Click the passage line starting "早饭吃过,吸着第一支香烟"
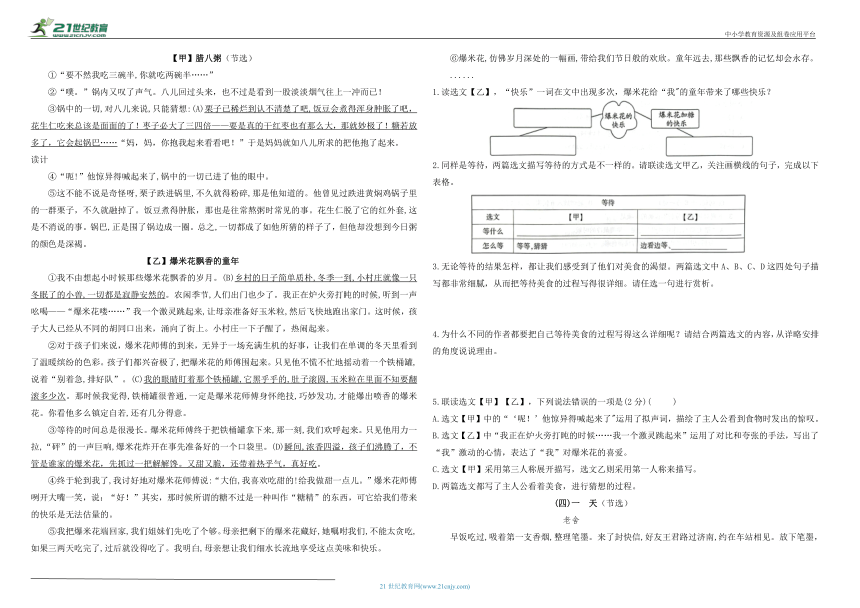The height and width of the screenshot is (608, 860). pos(634,537)
